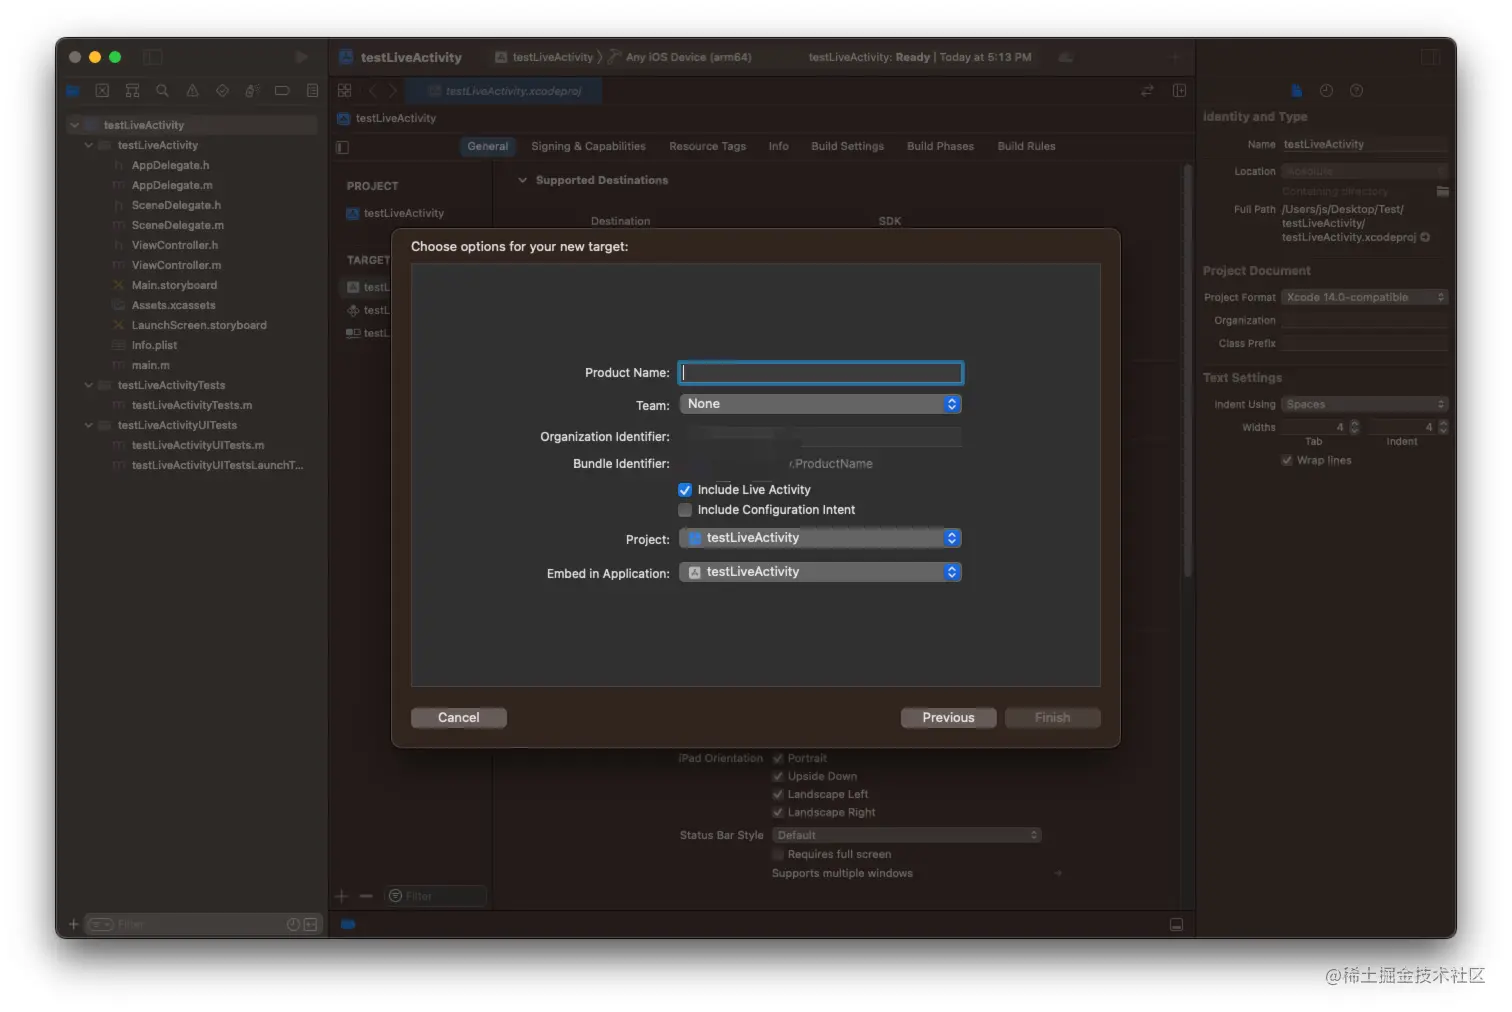Click the Tab width stepper
The image size is (1512, 1012).
pos(1355,427)
